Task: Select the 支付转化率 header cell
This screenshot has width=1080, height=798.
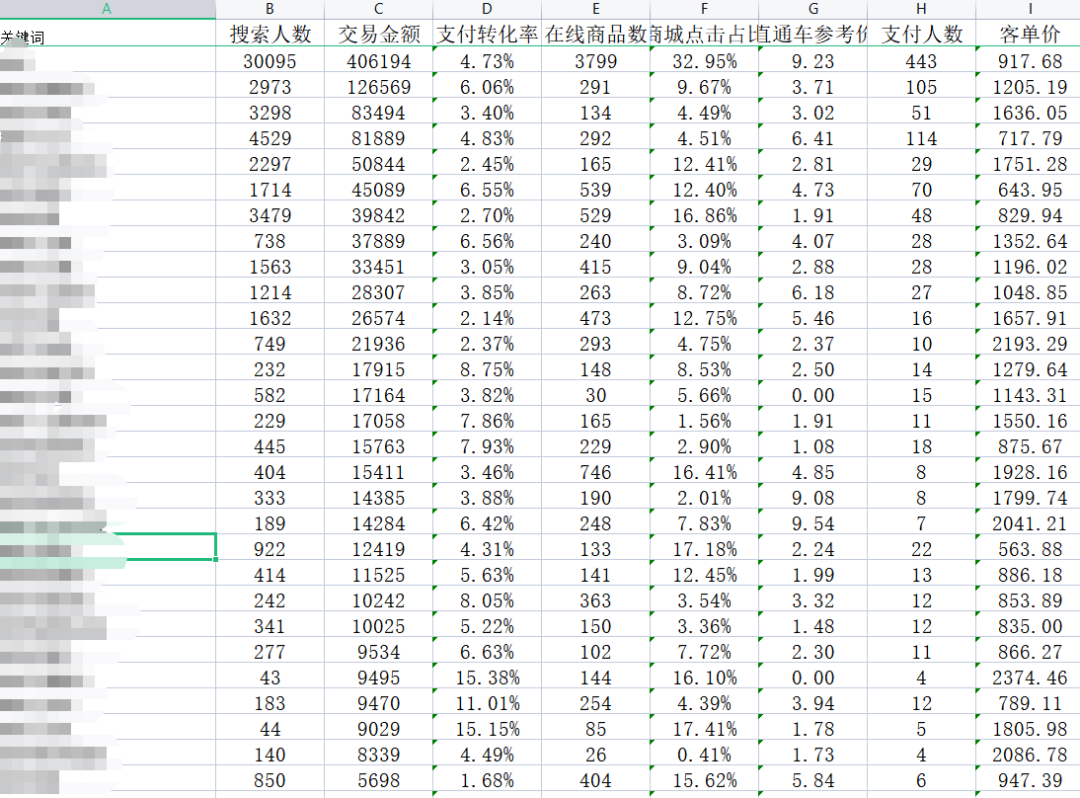Action: pos(487,35)
